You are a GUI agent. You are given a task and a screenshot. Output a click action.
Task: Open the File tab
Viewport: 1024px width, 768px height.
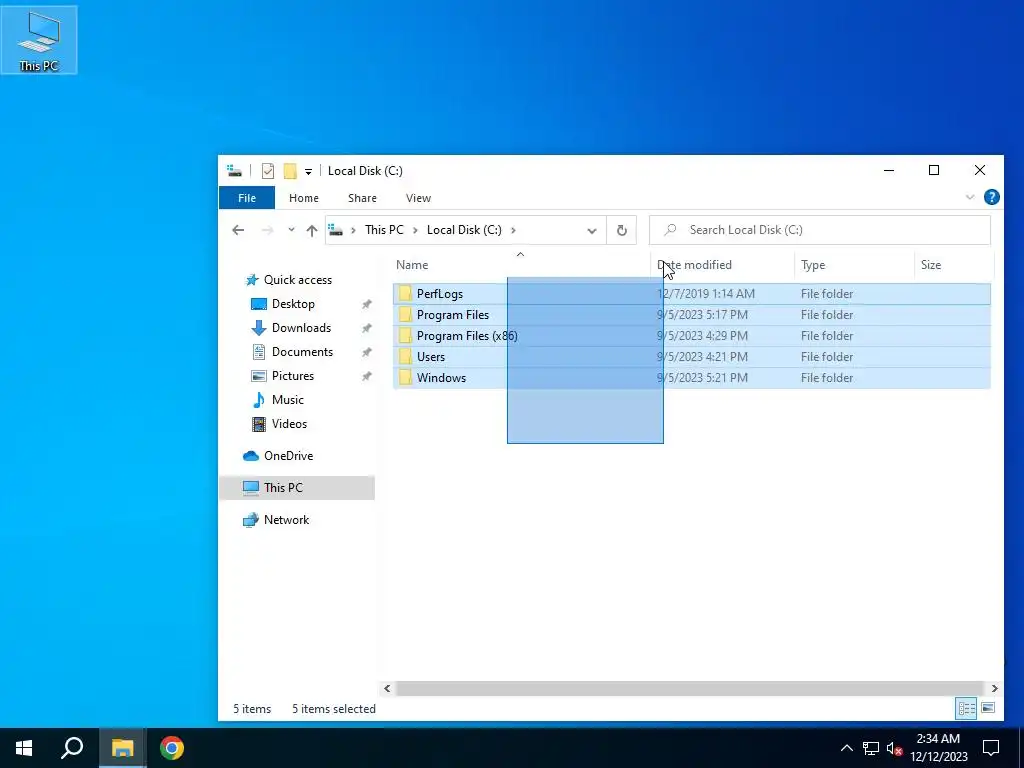pos(247,198)
